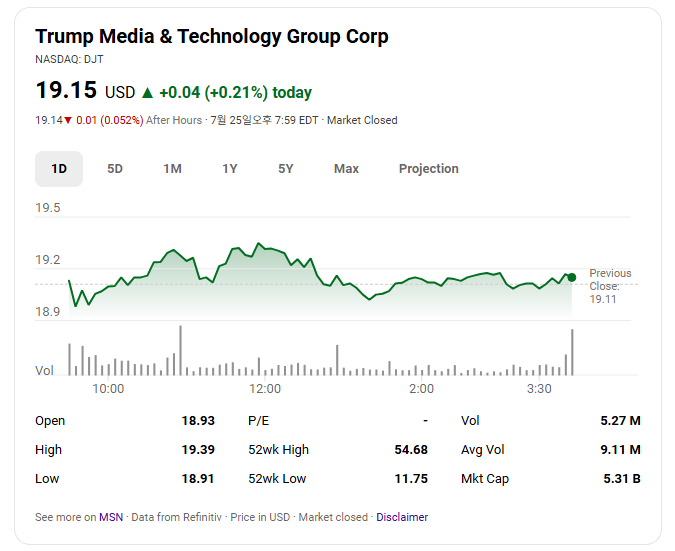Click the tallest volume bar near 11:00
The image size is (675, 551).
click(180, 350)
